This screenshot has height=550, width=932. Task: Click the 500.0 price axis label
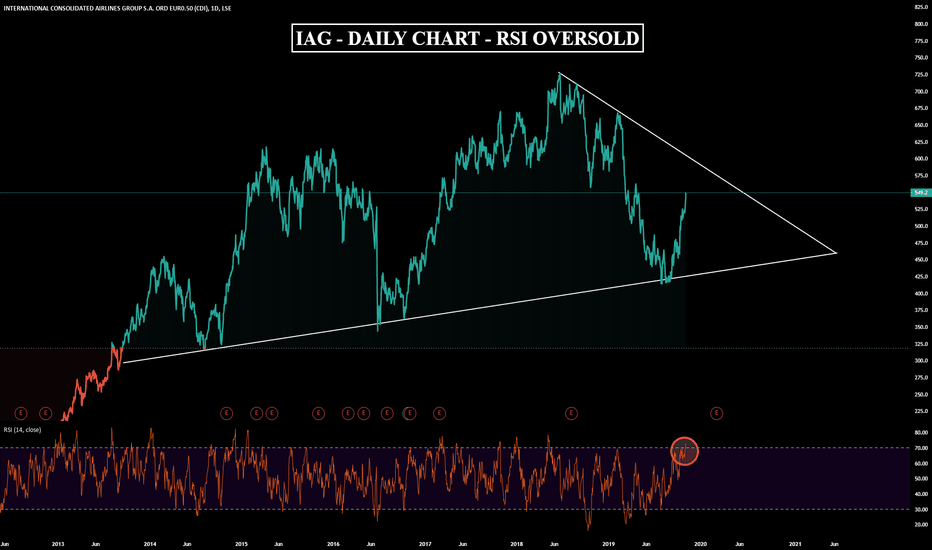point(921,226)
